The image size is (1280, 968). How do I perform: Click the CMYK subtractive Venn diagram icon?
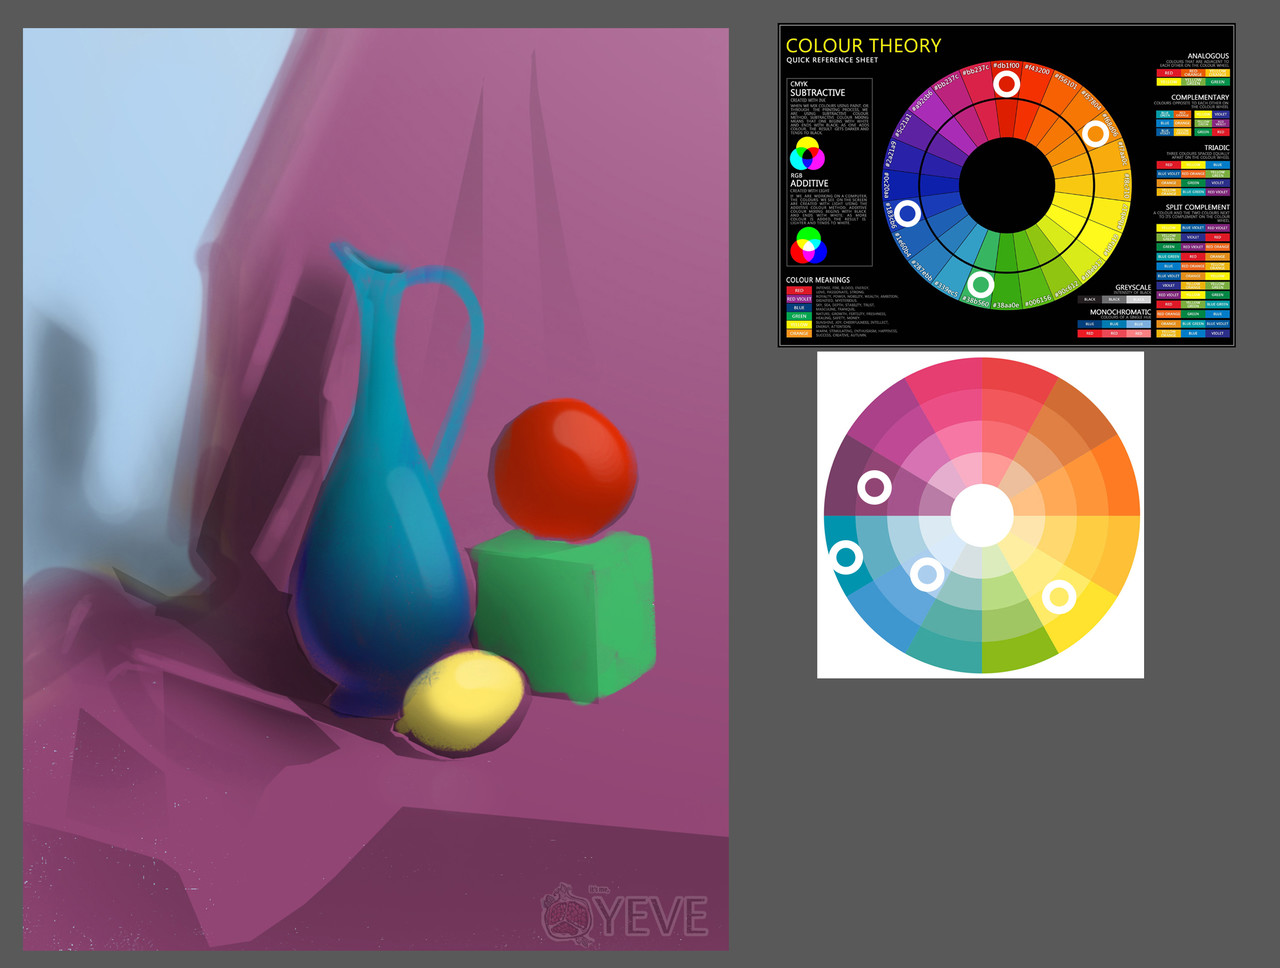pos(807,155)
